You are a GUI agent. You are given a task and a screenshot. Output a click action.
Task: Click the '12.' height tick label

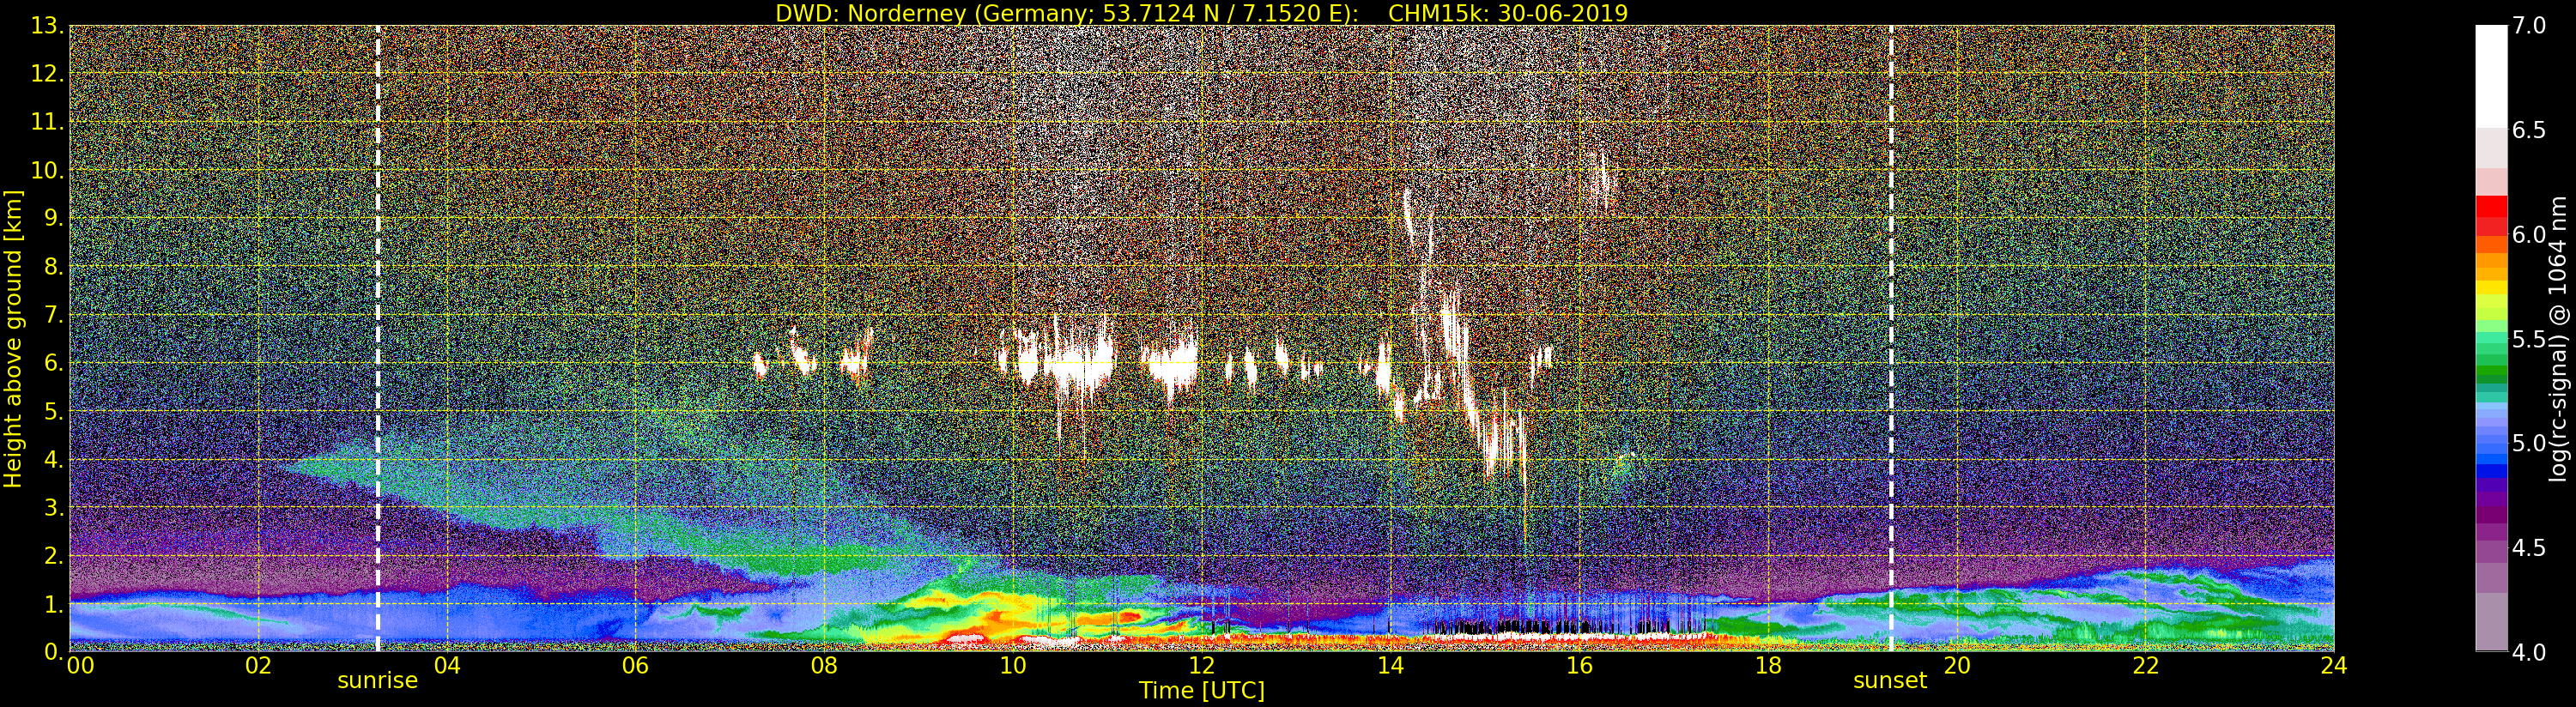tap(47, 74)
